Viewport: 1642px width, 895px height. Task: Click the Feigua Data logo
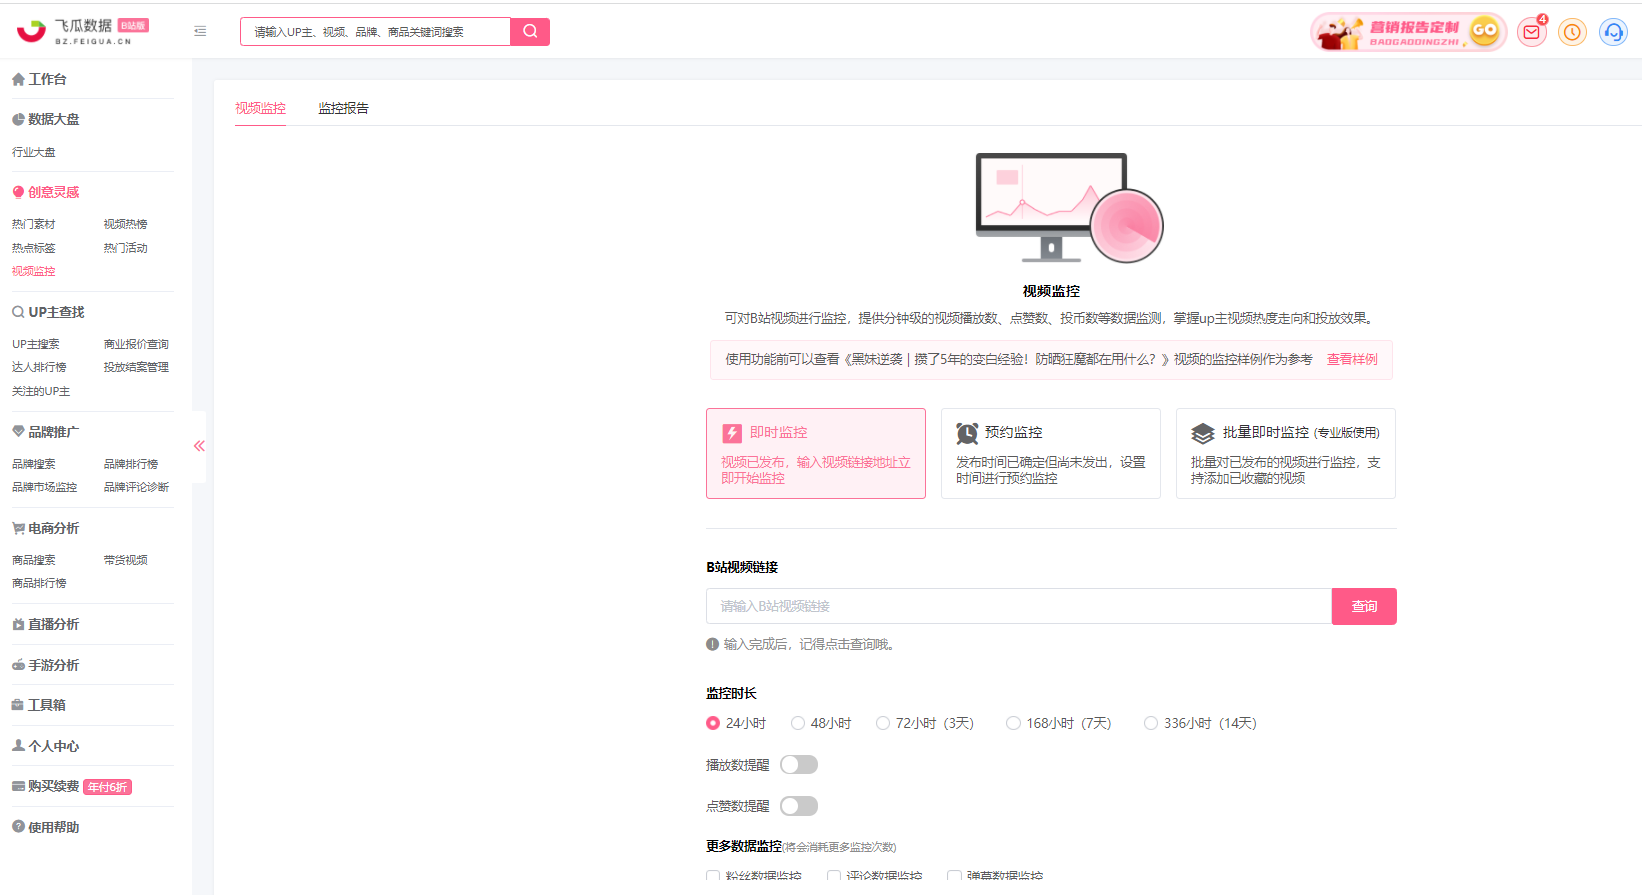82,31
